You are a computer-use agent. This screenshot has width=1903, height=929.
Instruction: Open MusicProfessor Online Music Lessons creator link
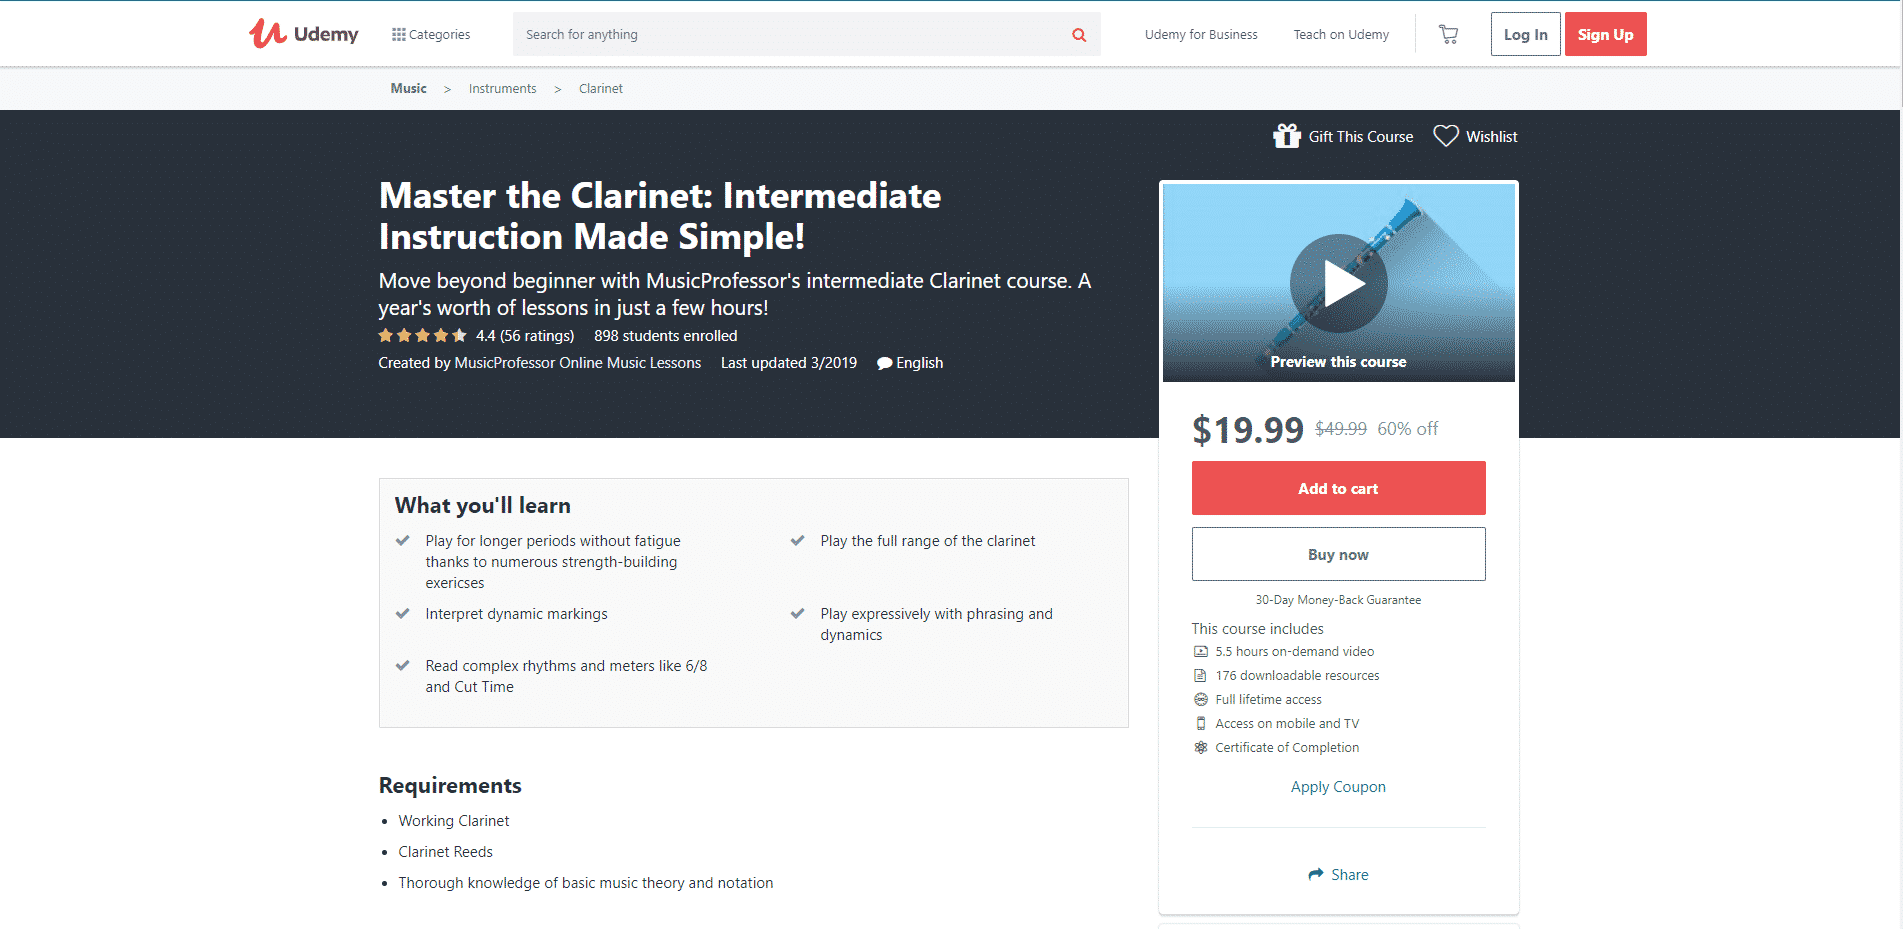point(578,363)
